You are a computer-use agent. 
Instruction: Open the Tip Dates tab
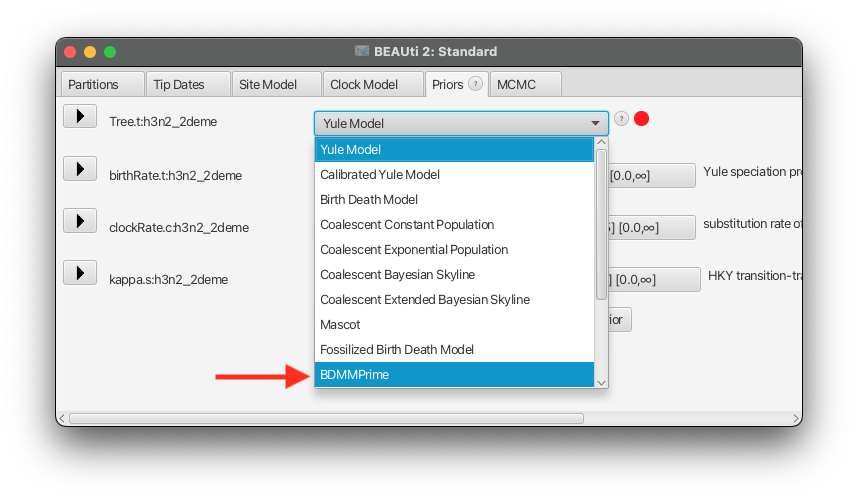coord(188,84)
